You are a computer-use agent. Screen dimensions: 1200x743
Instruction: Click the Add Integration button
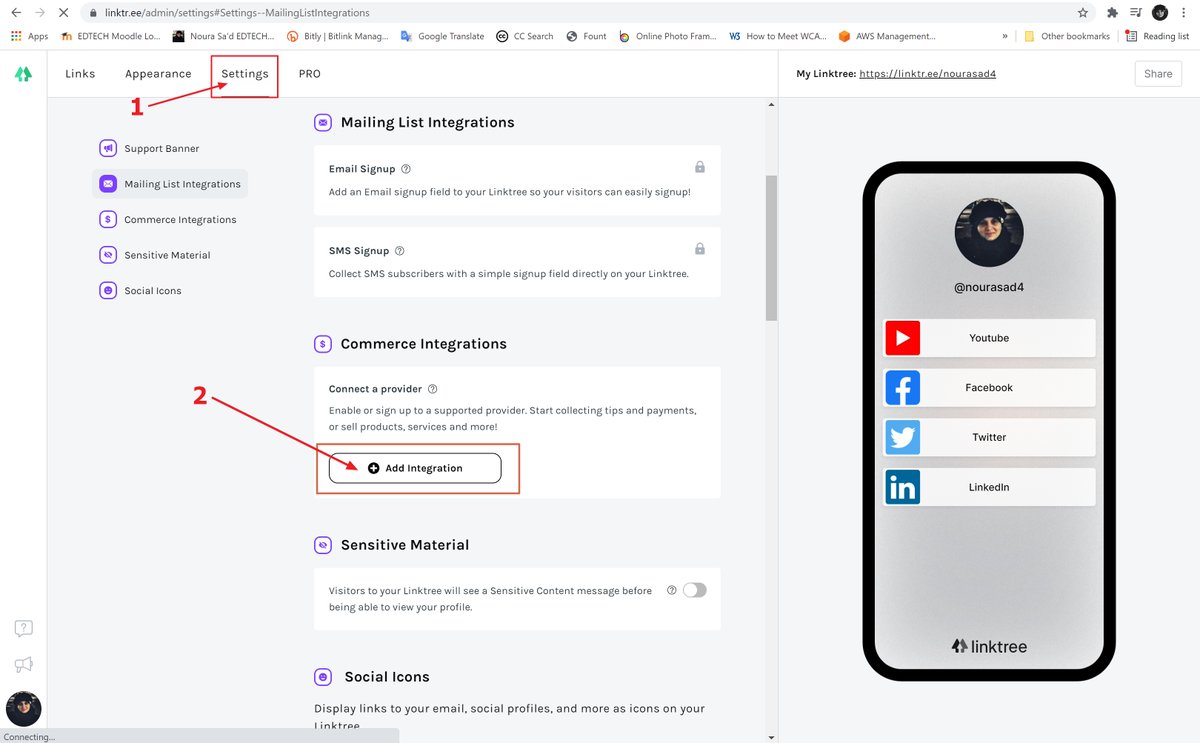tap(415, 468)
